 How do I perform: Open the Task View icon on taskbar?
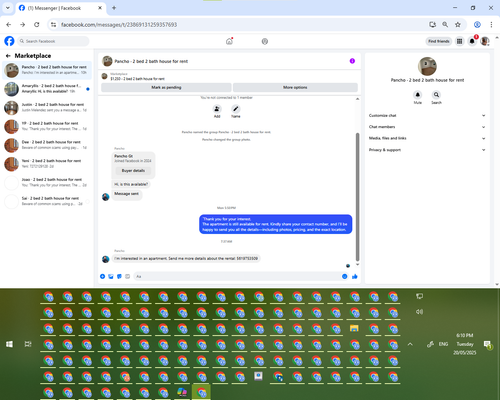[28, 344]
